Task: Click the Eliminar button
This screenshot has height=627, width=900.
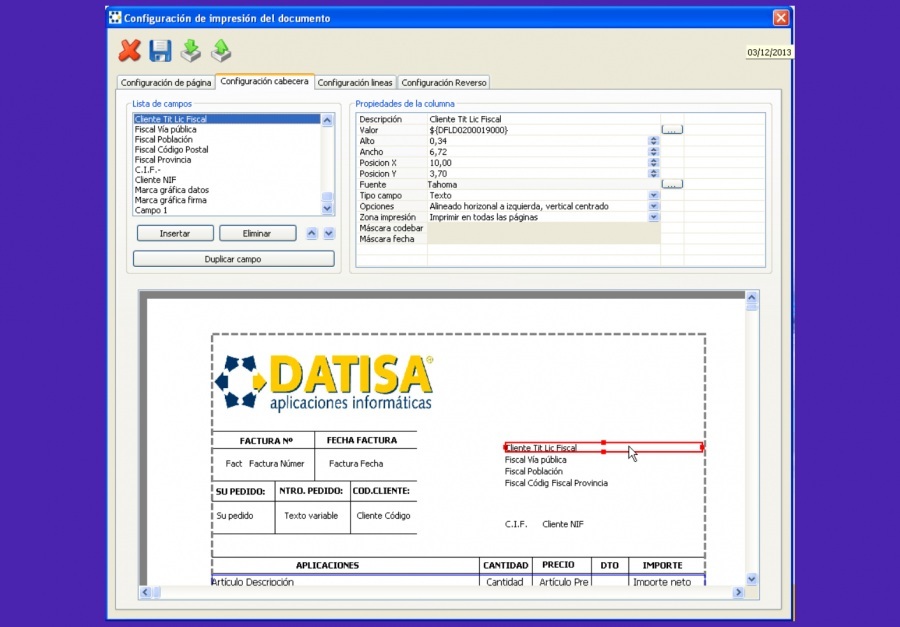Action: tap(257, 233)
